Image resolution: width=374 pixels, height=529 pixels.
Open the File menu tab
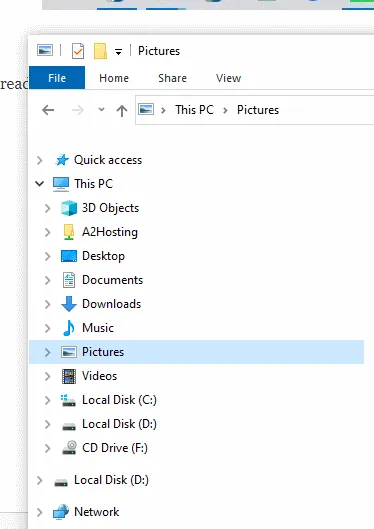[x=57, y=78]
